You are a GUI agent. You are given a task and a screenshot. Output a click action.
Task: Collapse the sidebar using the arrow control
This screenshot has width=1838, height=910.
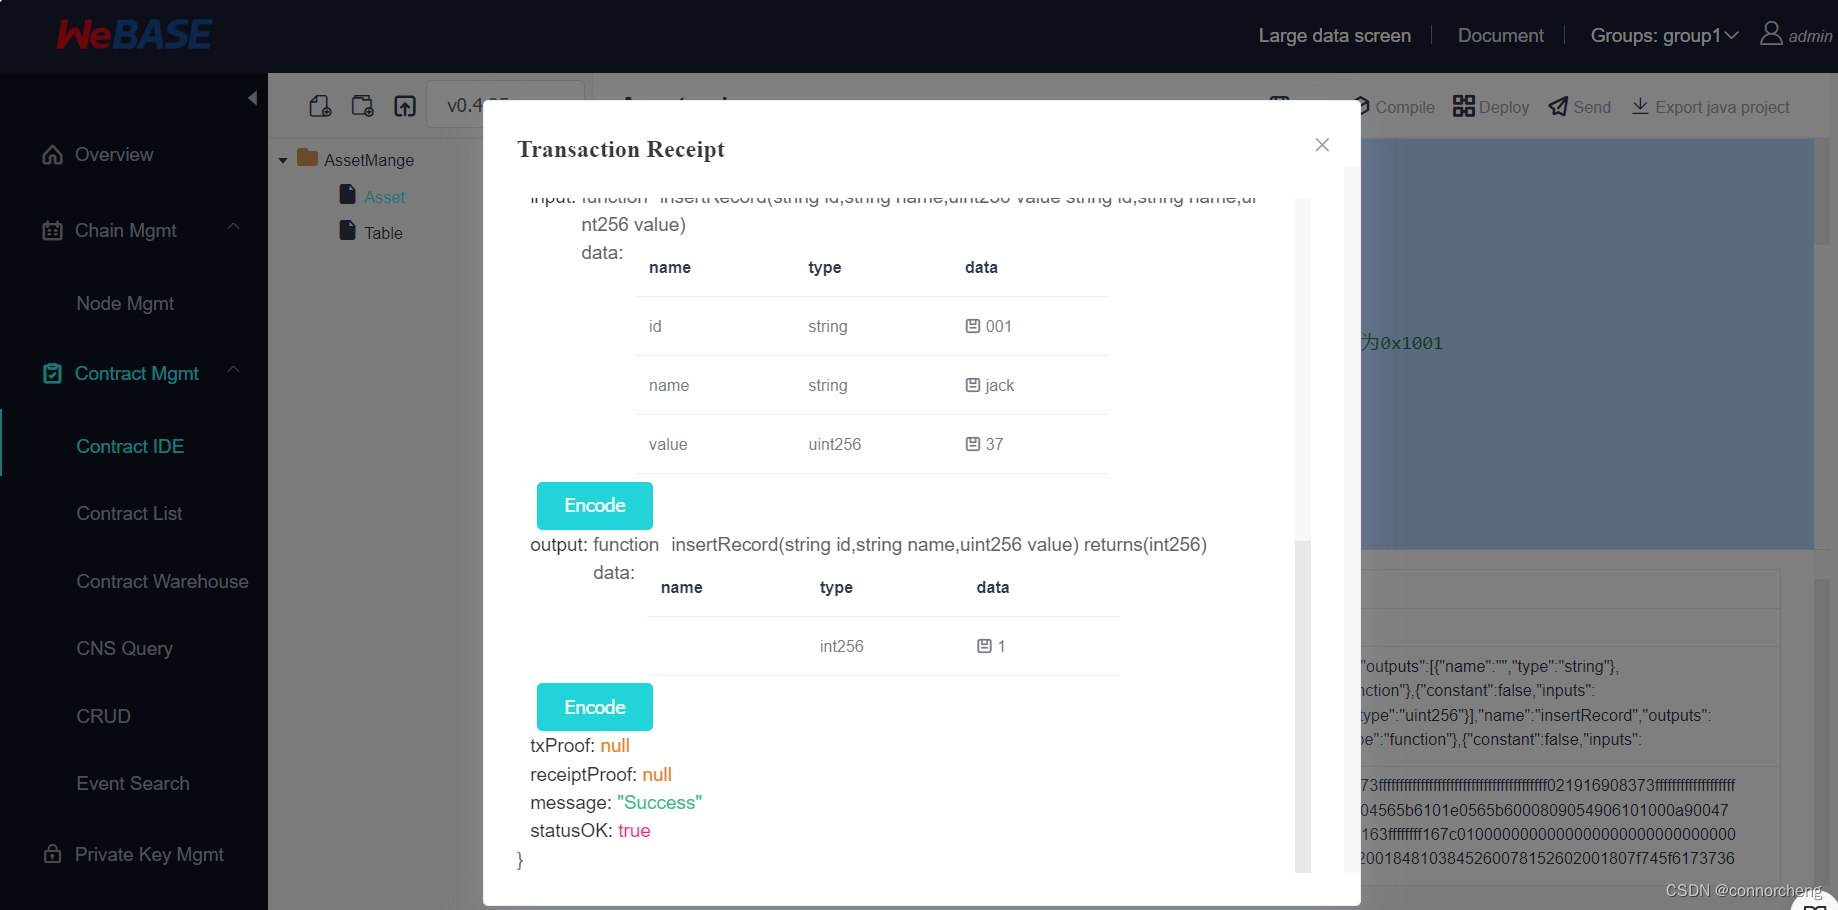pyautogui.click(x=253, y=99)
